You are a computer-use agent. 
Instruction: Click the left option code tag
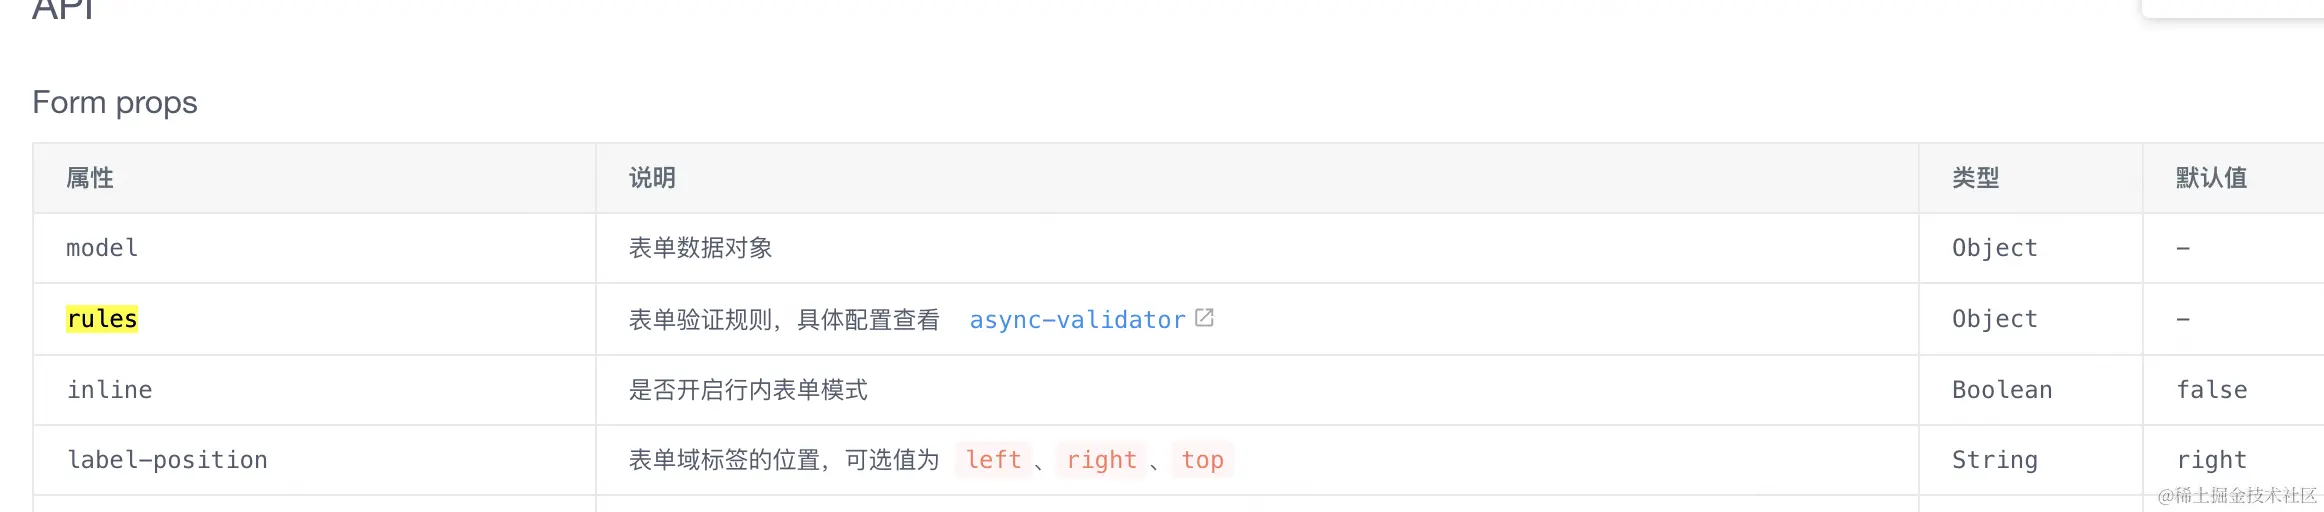point(993,460)
